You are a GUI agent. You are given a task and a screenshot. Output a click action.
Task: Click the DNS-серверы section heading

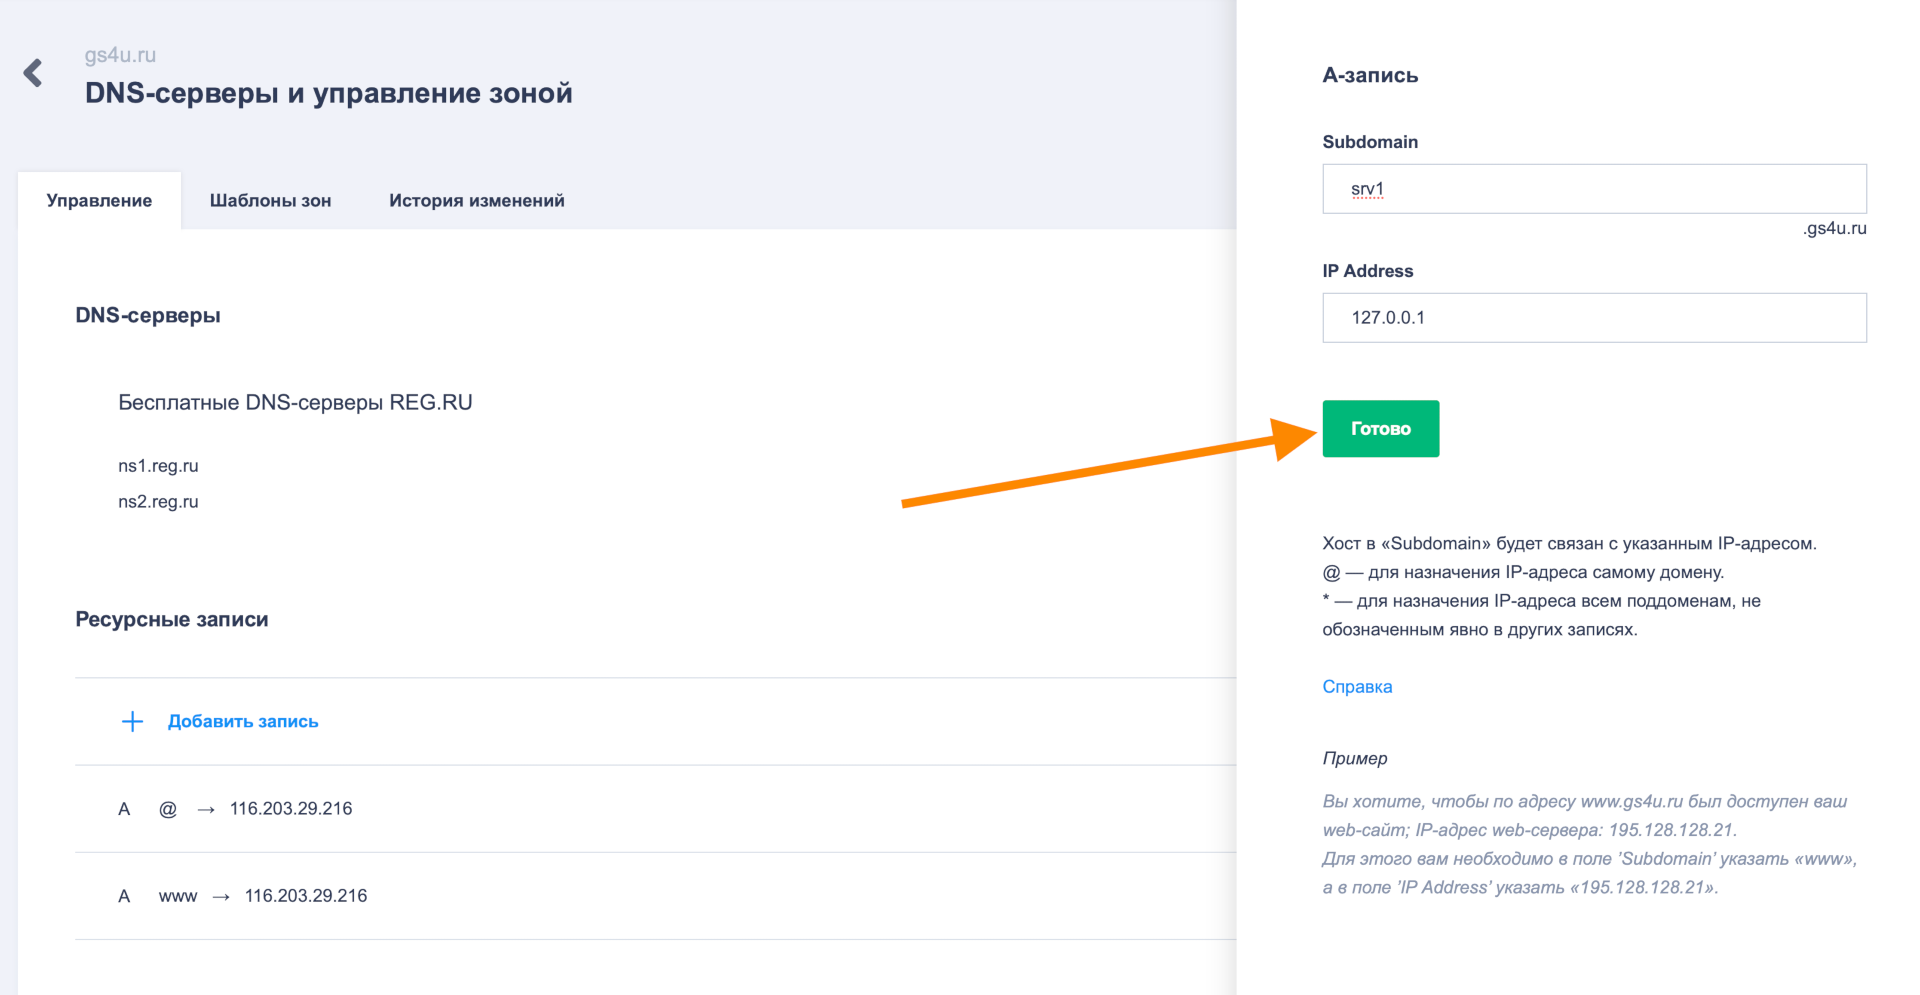click(x=148, y=316)
